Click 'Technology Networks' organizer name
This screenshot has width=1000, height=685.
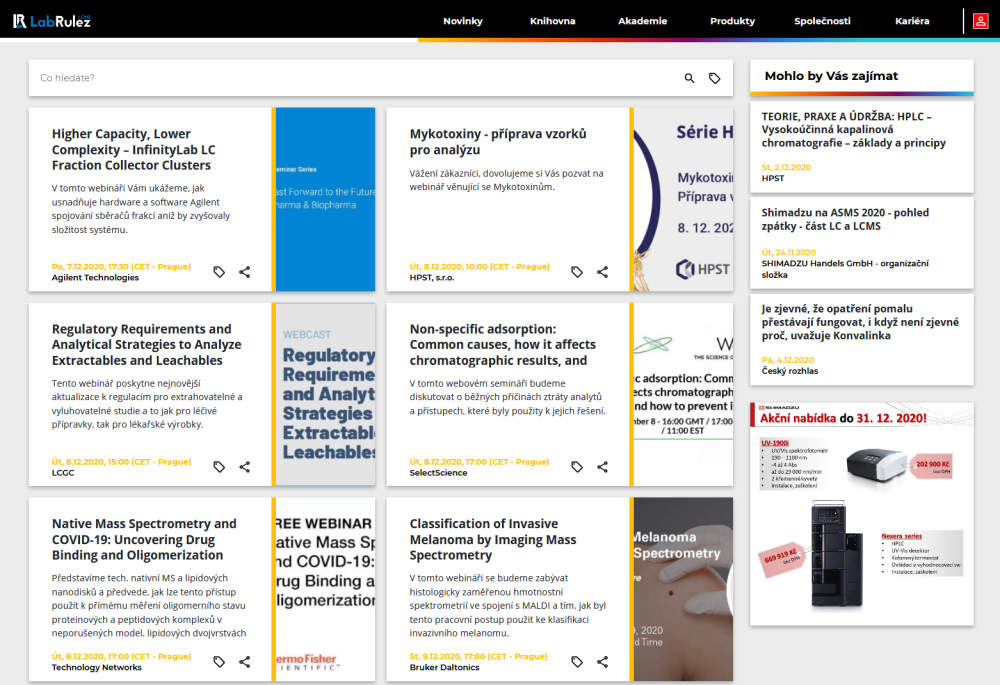96,667
